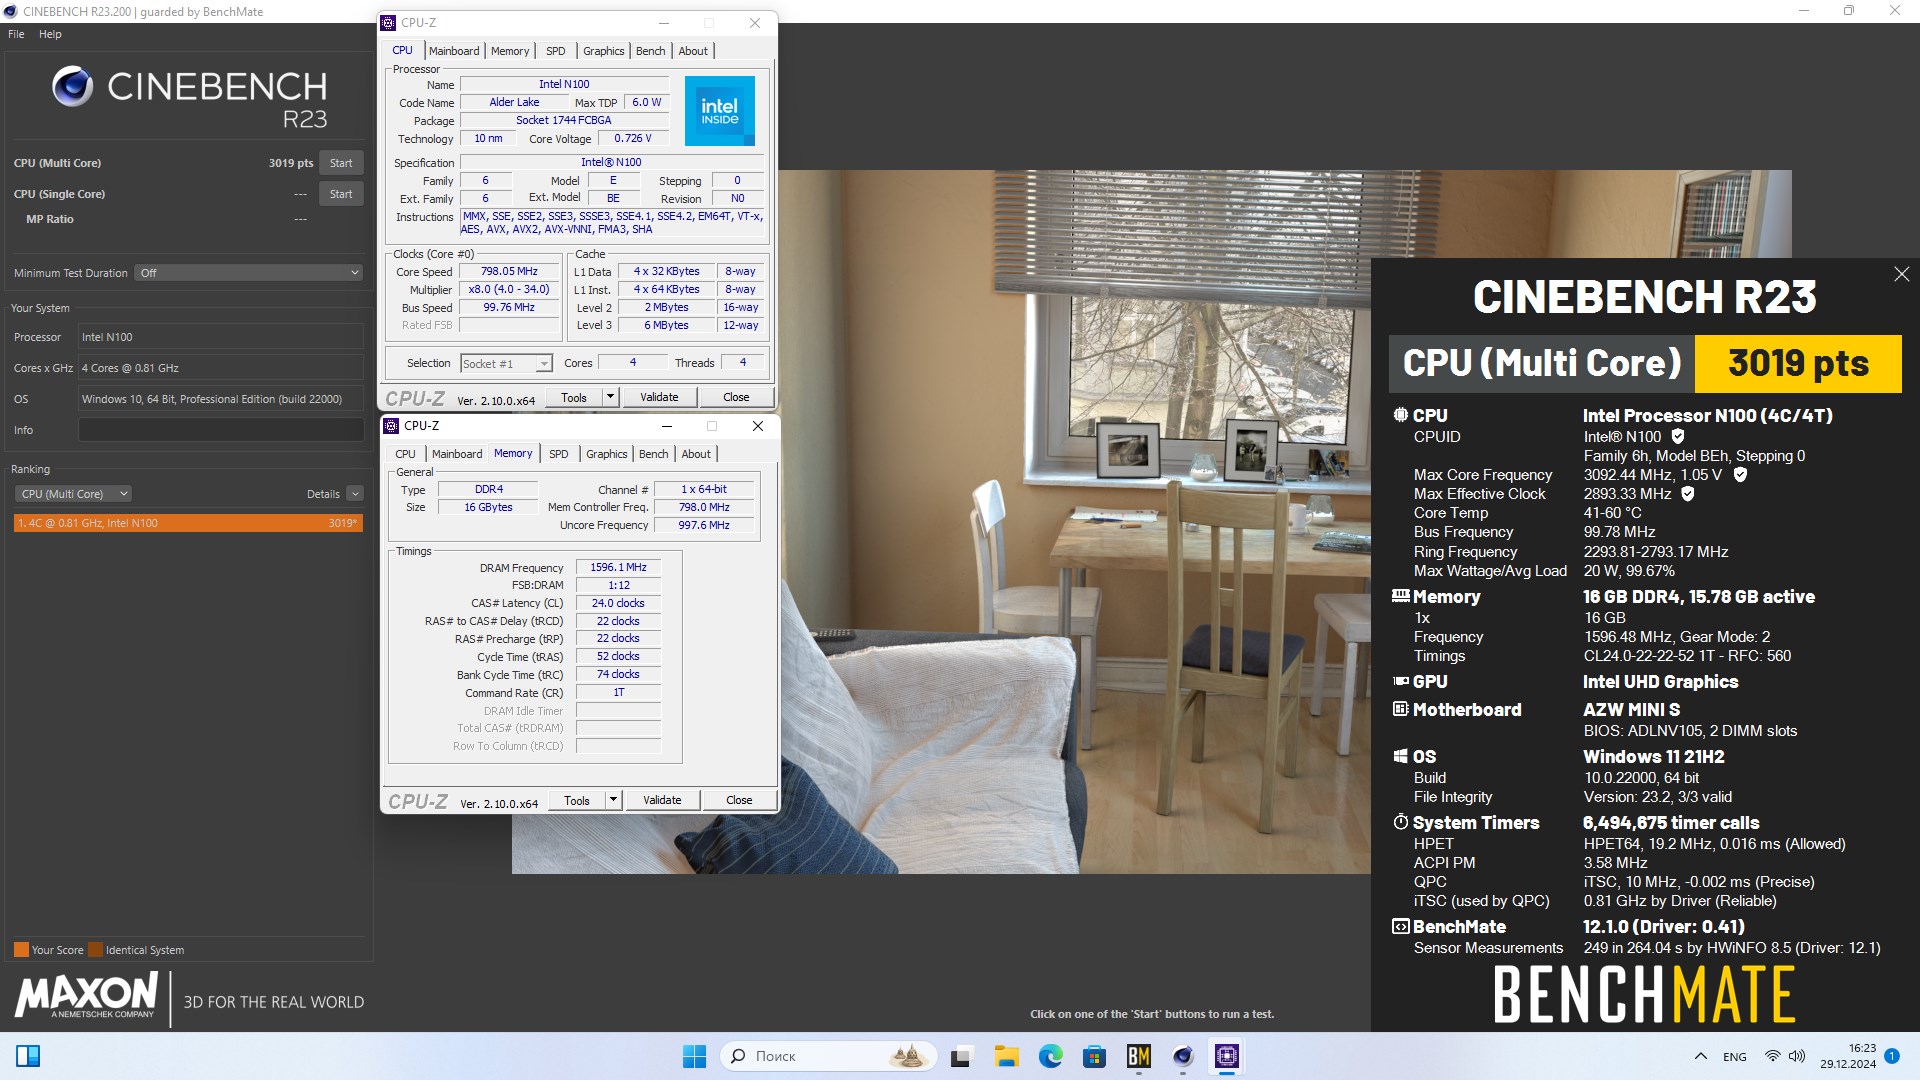Click the Memory section icon in BenchMate panel
The image size is (1920, 1080).
(x=1401, y=595)
